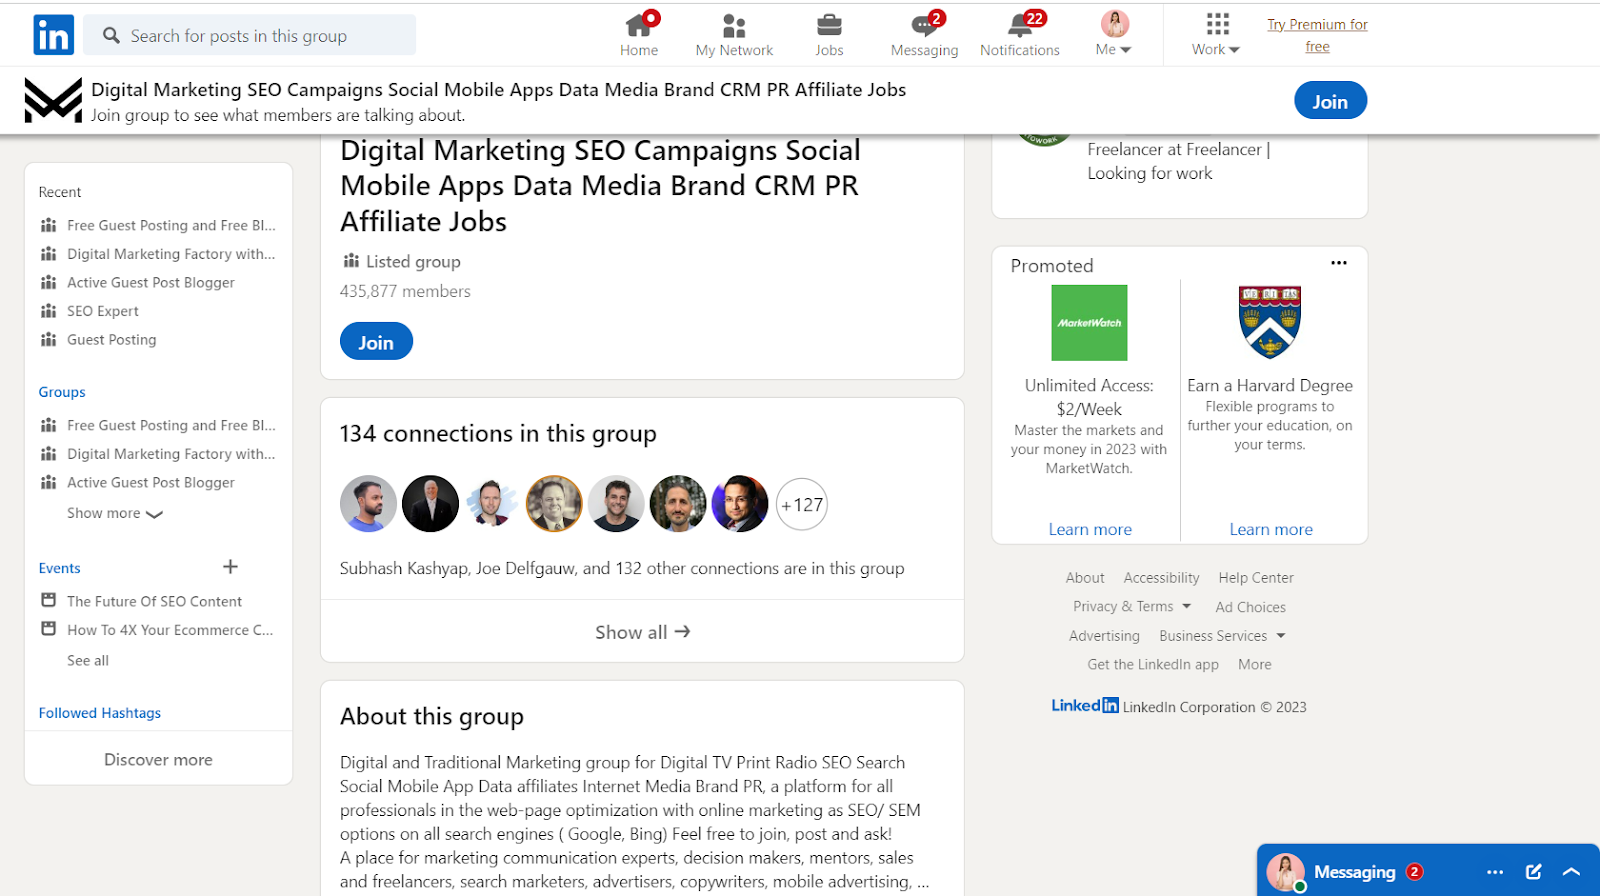This screenshot has width=1600, height=896.
Task: Click the search posts input field
Action: pos(250,36)
